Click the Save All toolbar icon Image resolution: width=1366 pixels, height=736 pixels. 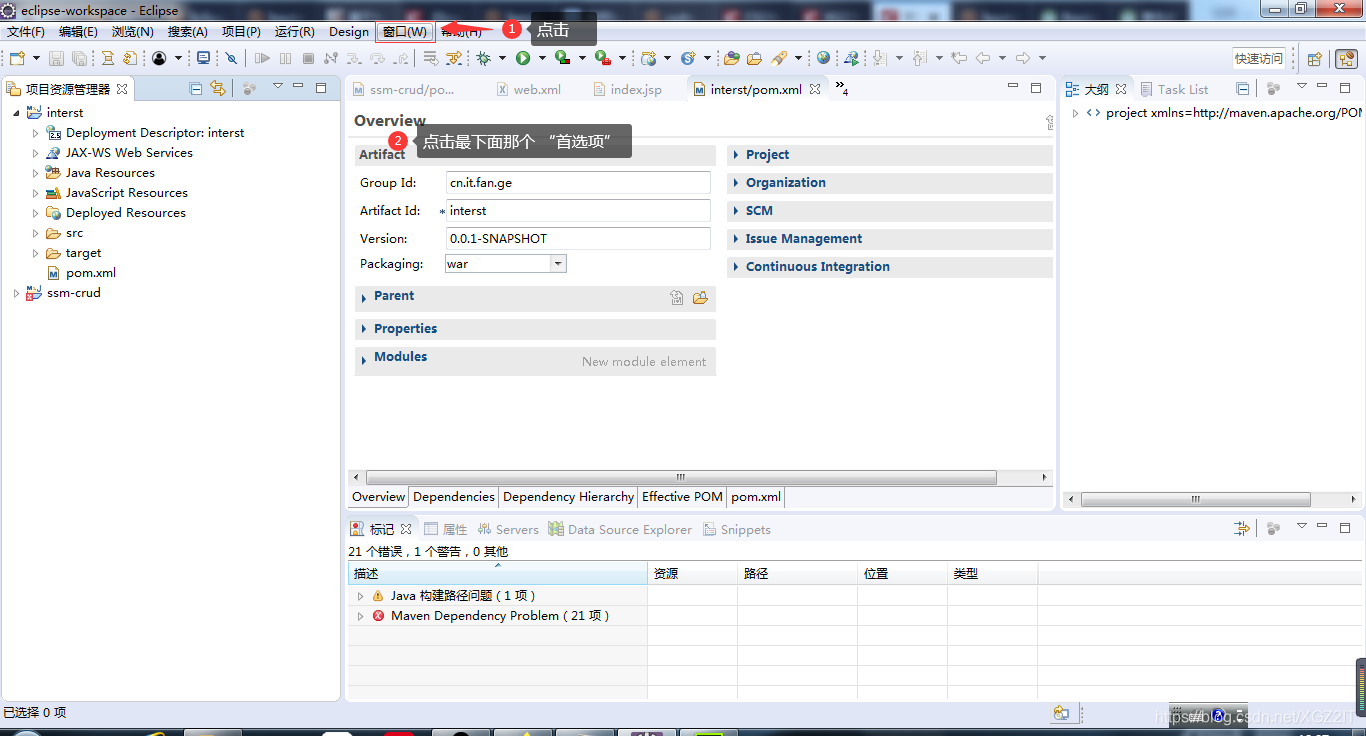pyautogui.click(x=79, y=59)
